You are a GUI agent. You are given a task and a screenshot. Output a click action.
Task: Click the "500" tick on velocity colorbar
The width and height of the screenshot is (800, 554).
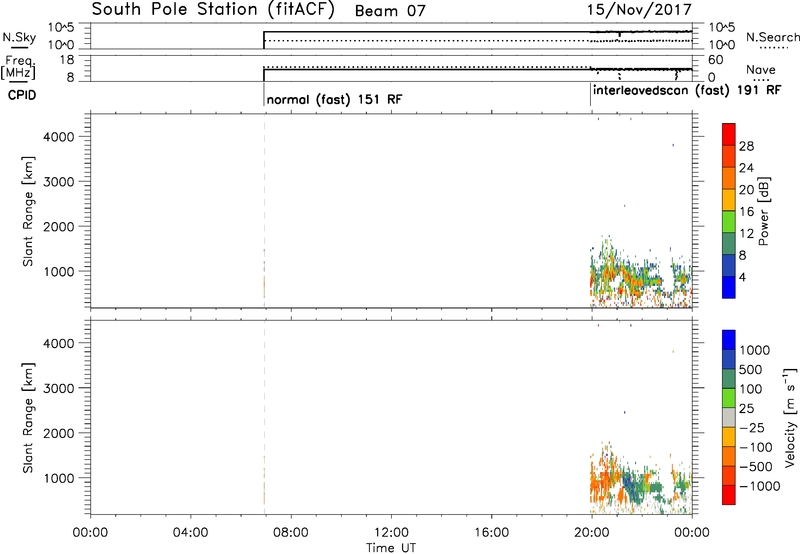pos(749,370)
